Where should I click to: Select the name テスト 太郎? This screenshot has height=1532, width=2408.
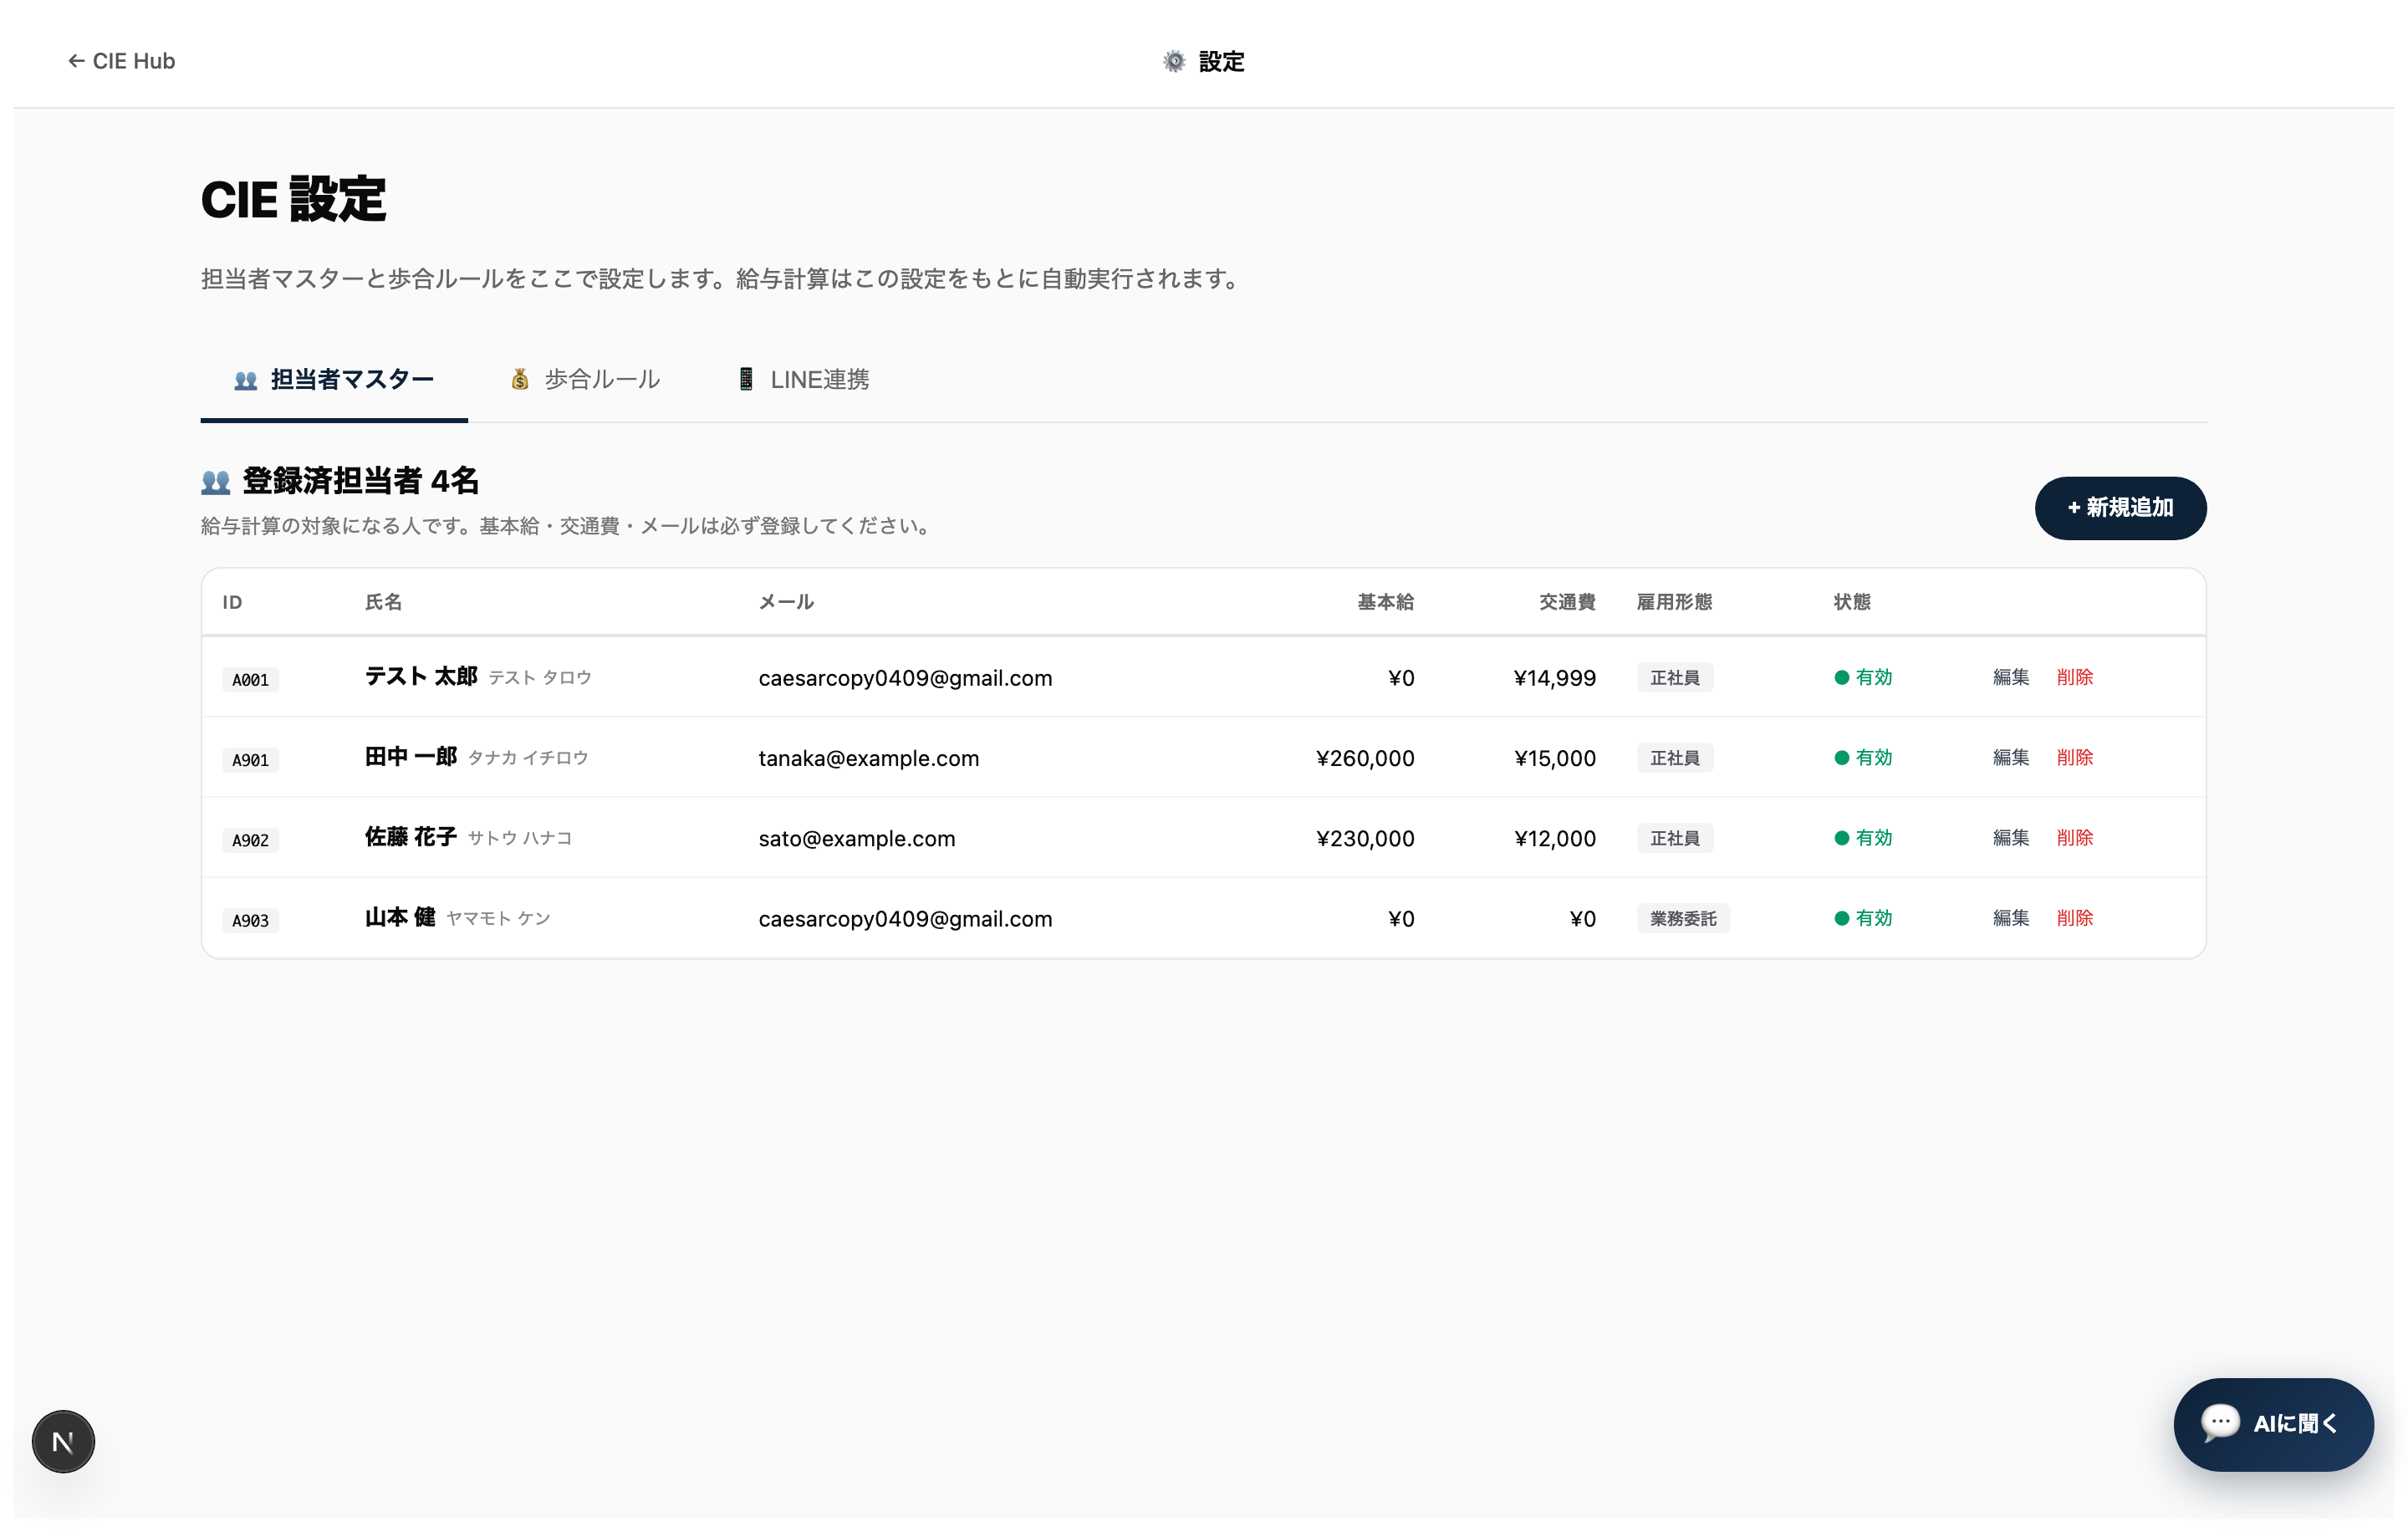pos(421,676)
